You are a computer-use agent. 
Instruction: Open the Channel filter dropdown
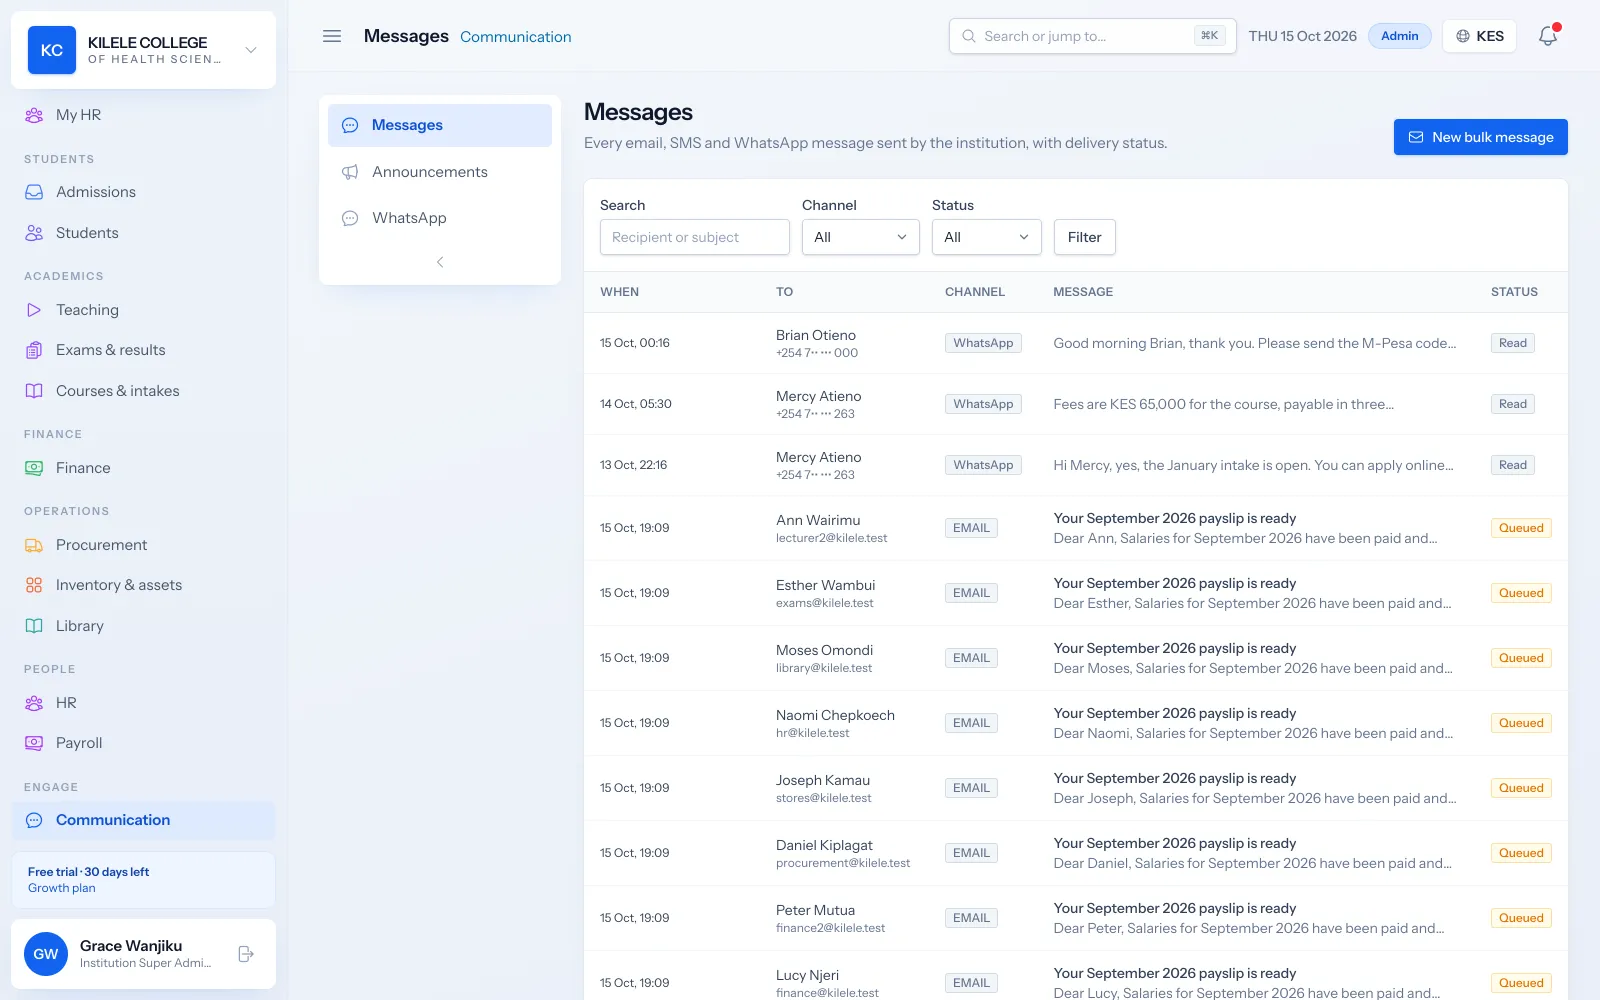coord(860,237)
